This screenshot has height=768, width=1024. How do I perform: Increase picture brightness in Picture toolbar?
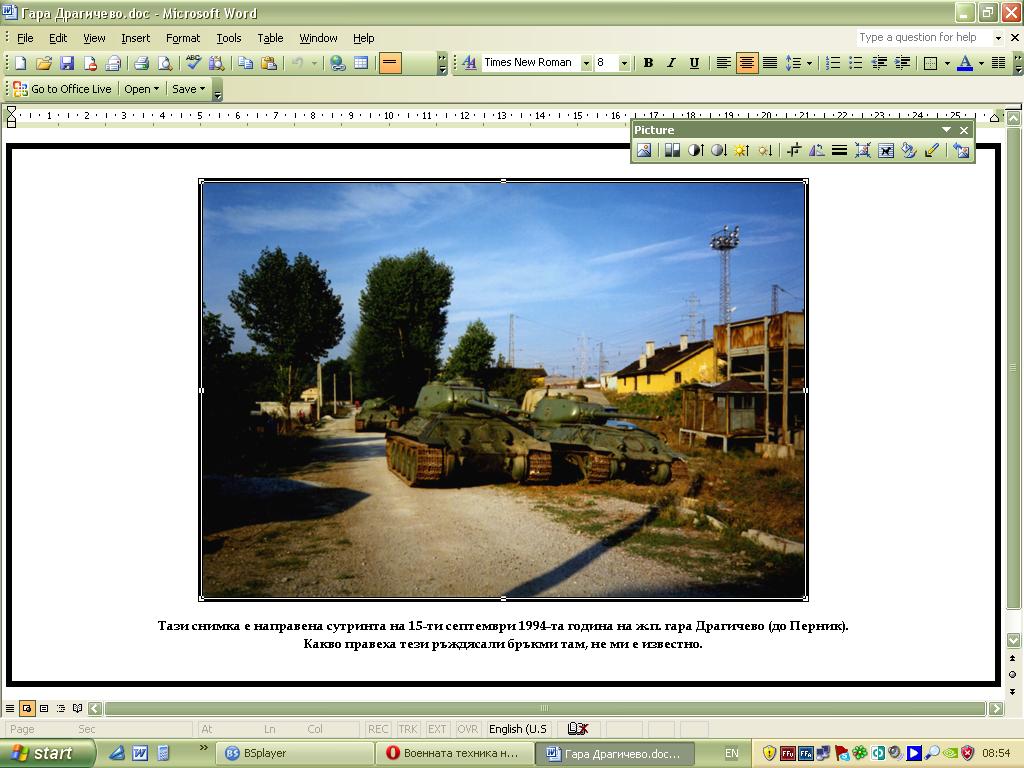pos(741,150)
